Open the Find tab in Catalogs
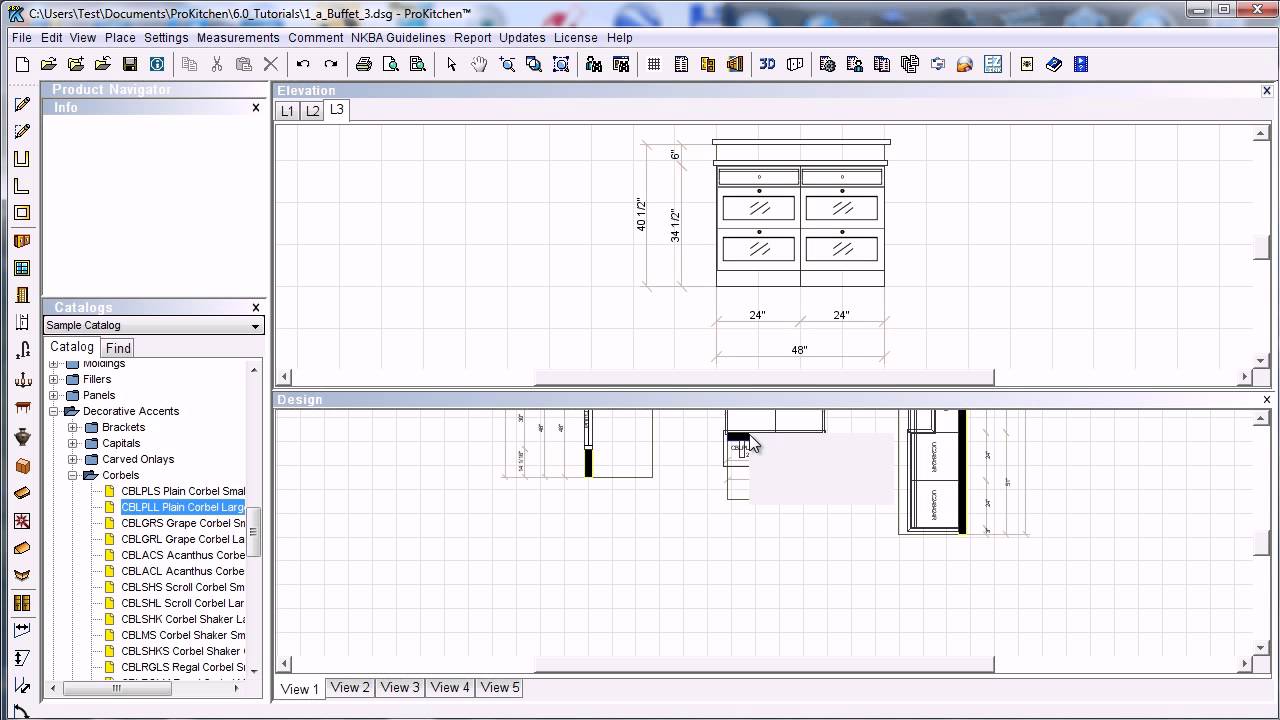Image resolution: width=1280 pixels, height=720 pixels. click(x=118, y=348)
